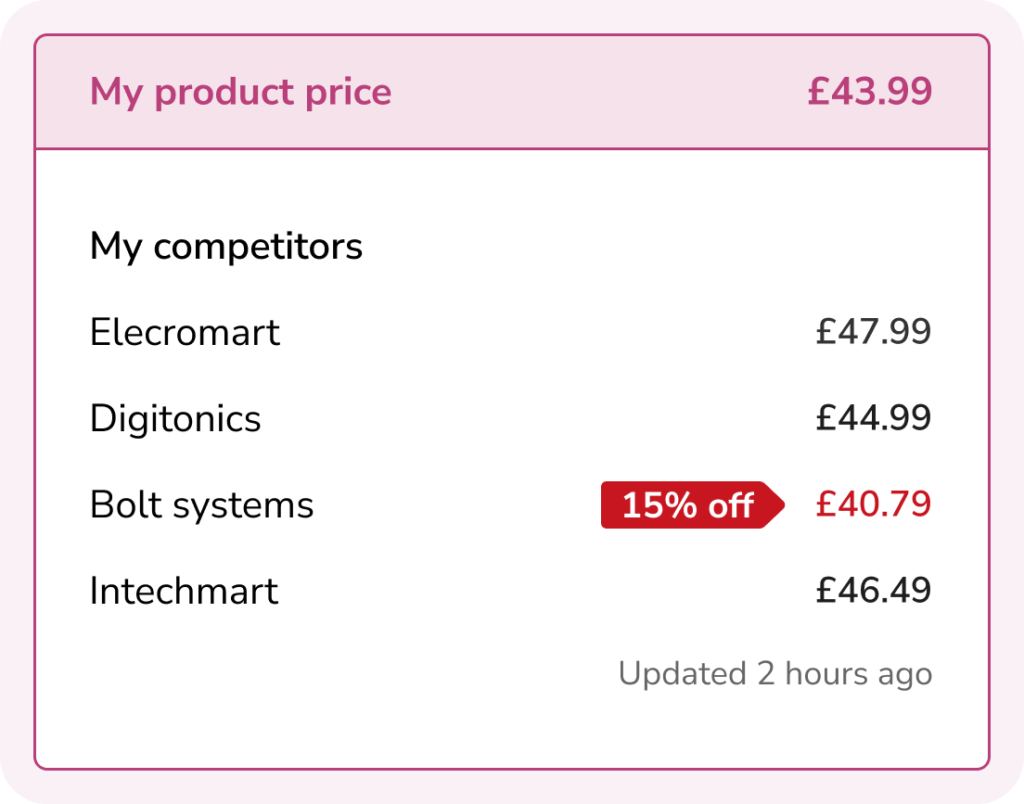This screenshot has height=804, width=1024.
Task: Click Elecromart's price of £47.99
Action: tap(873, 332)
